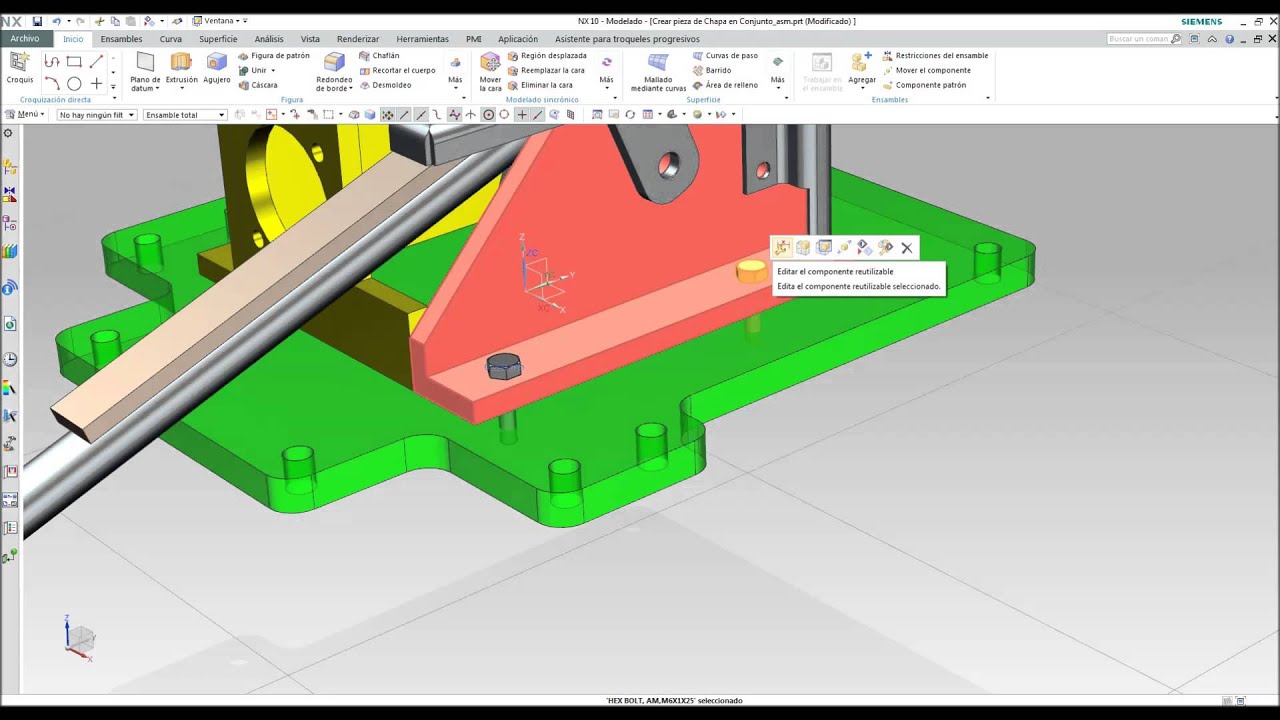1280x720 pixels.
Task: Click Edit reusable component icon in popup toolbar
Action: click(782, 248)
